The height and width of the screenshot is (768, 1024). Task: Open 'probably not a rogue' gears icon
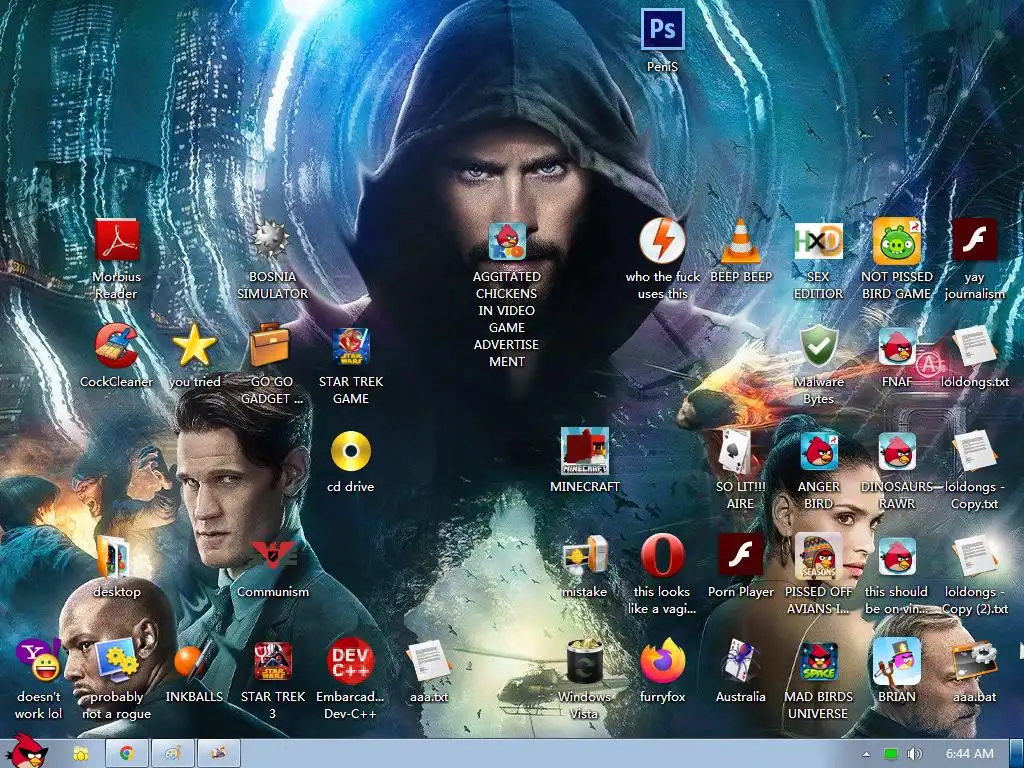pyautogui.click(x=116, y=661)
